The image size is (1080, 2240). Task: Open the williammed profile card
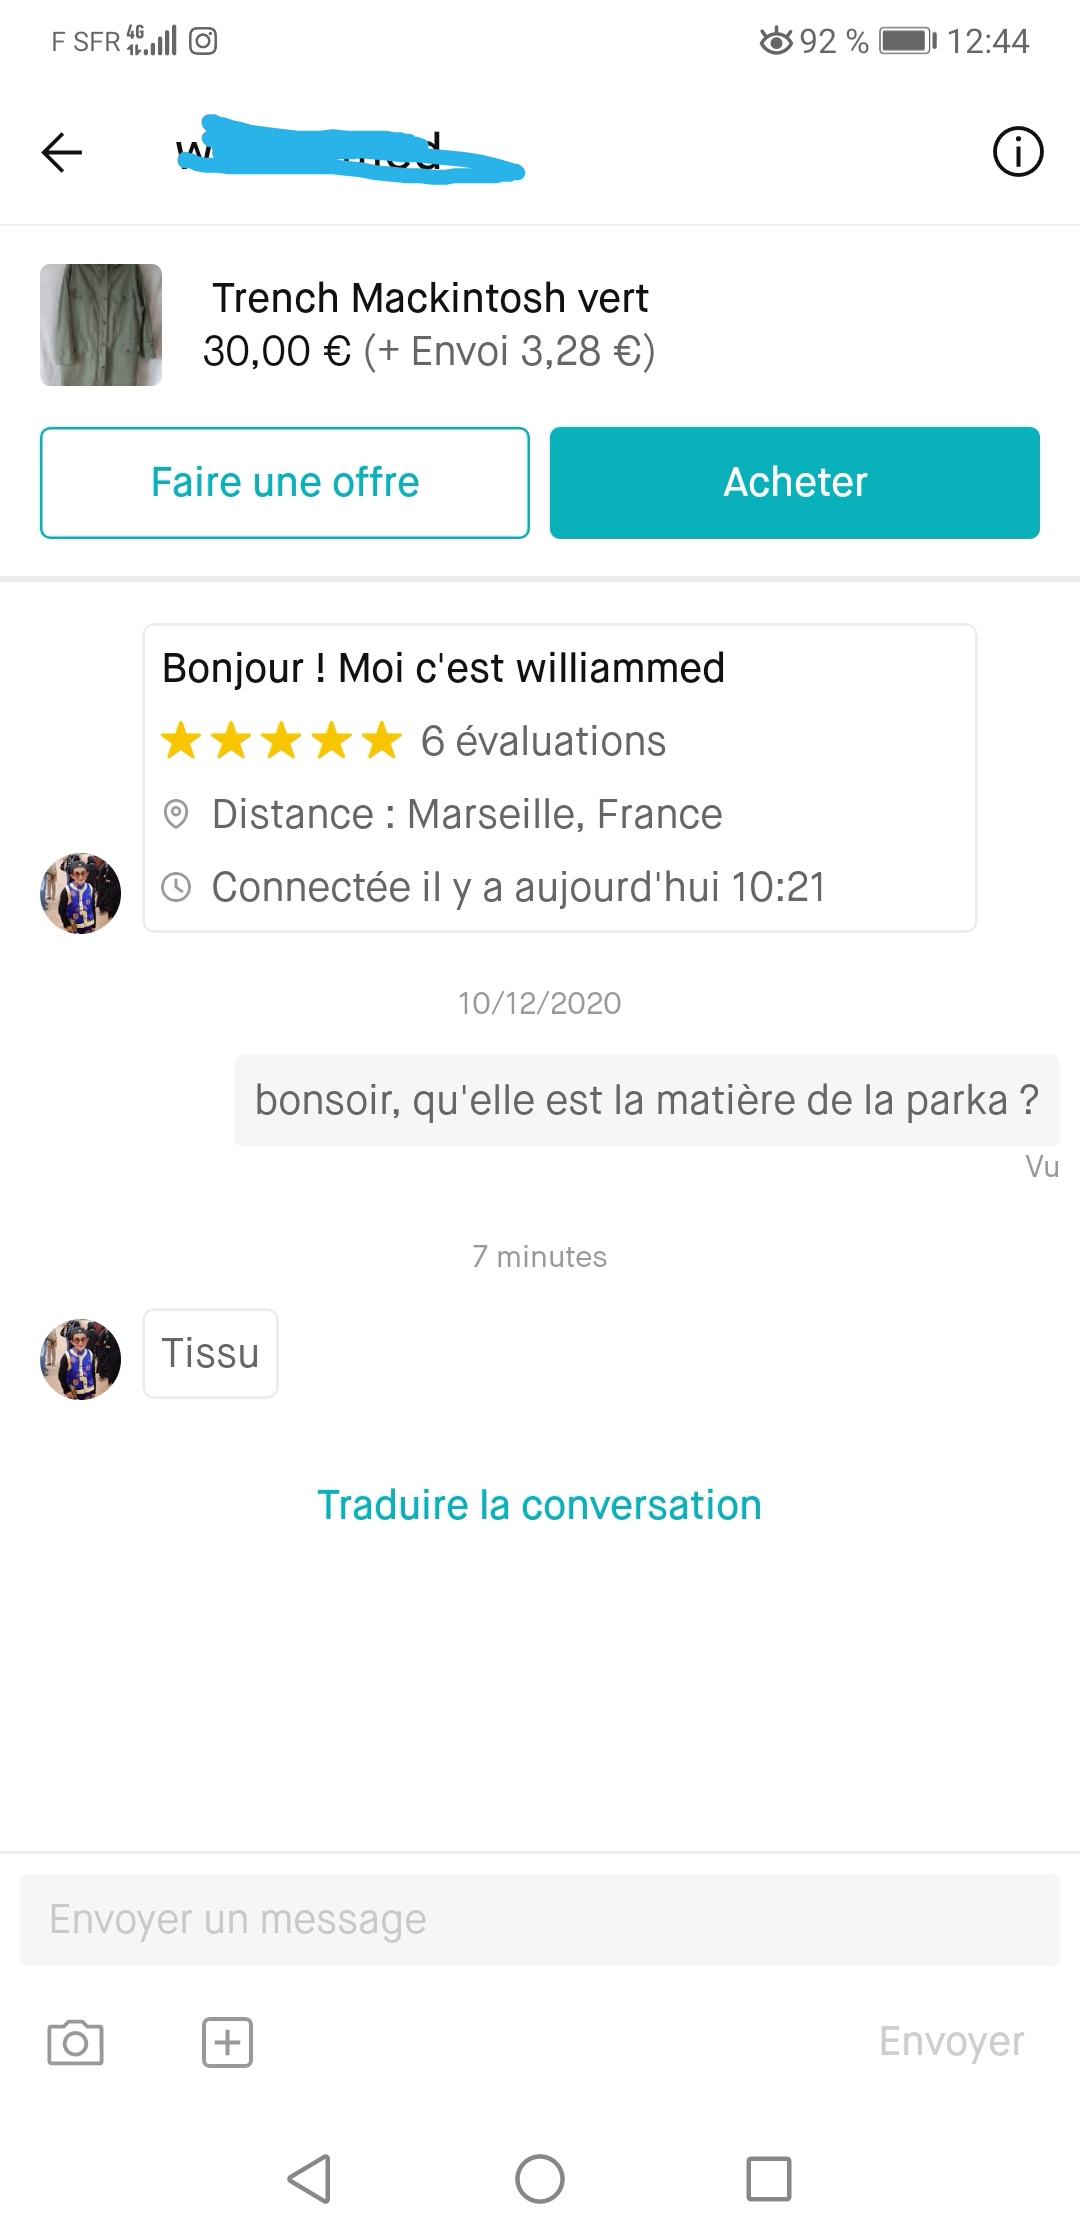559,778
